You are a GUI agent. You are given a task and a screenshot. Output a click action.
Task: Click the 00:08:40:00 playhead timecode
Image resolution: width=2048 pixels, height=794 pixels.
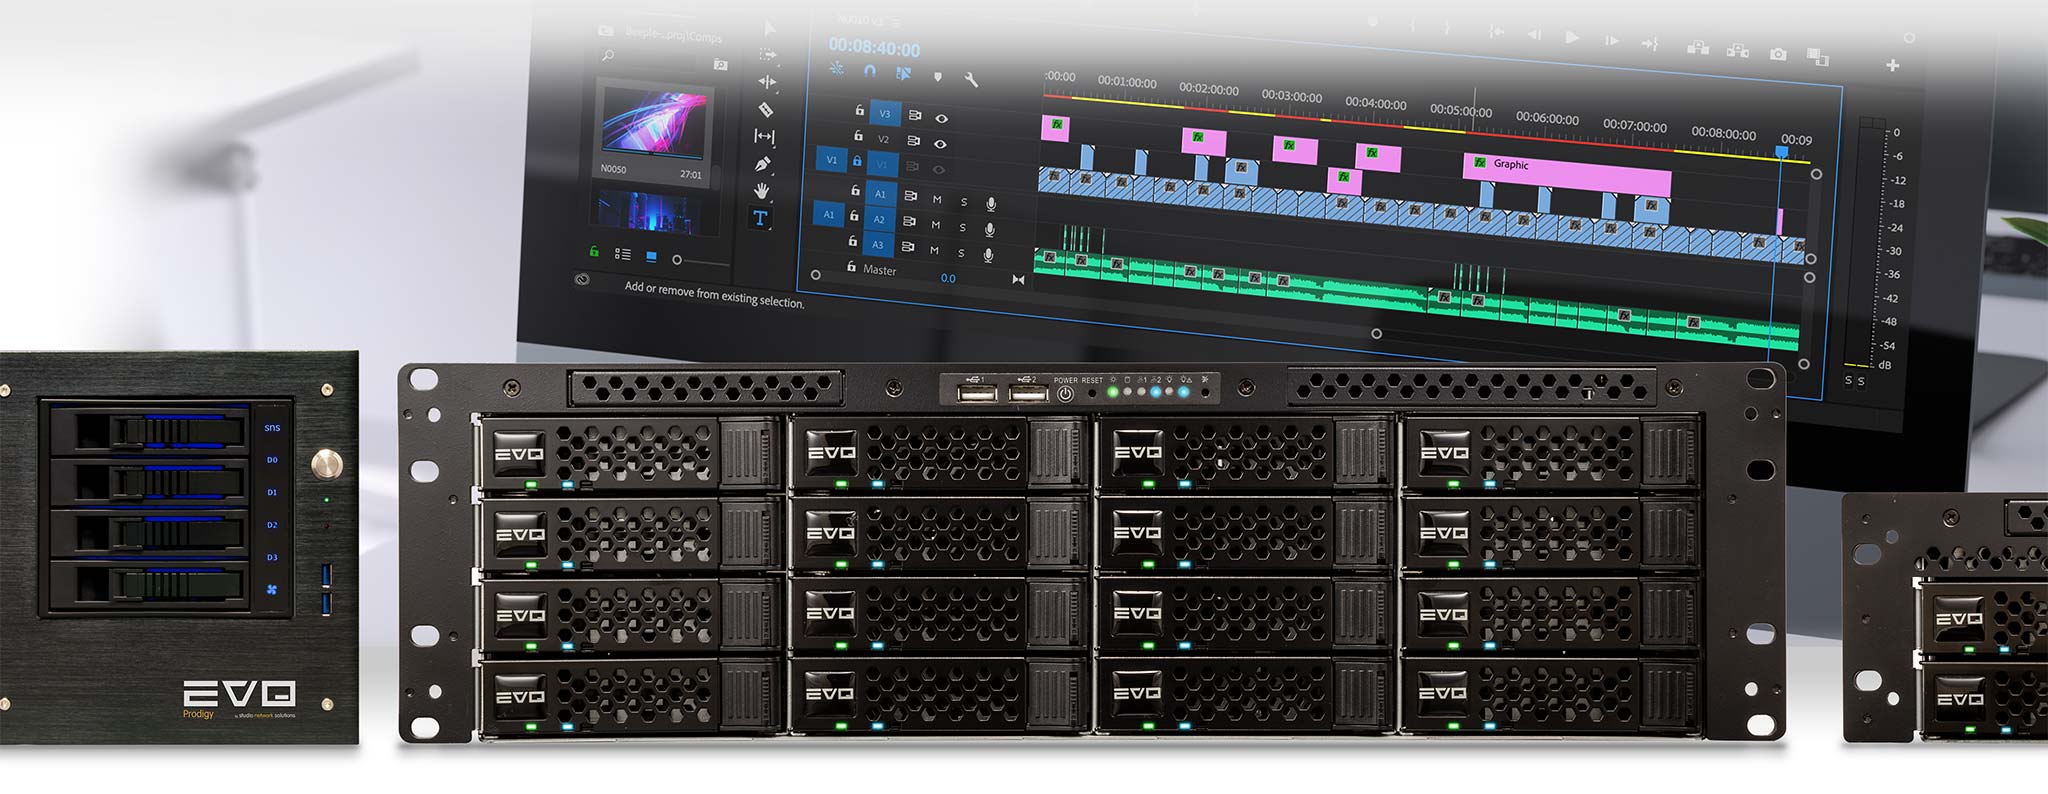coord(874,47)
